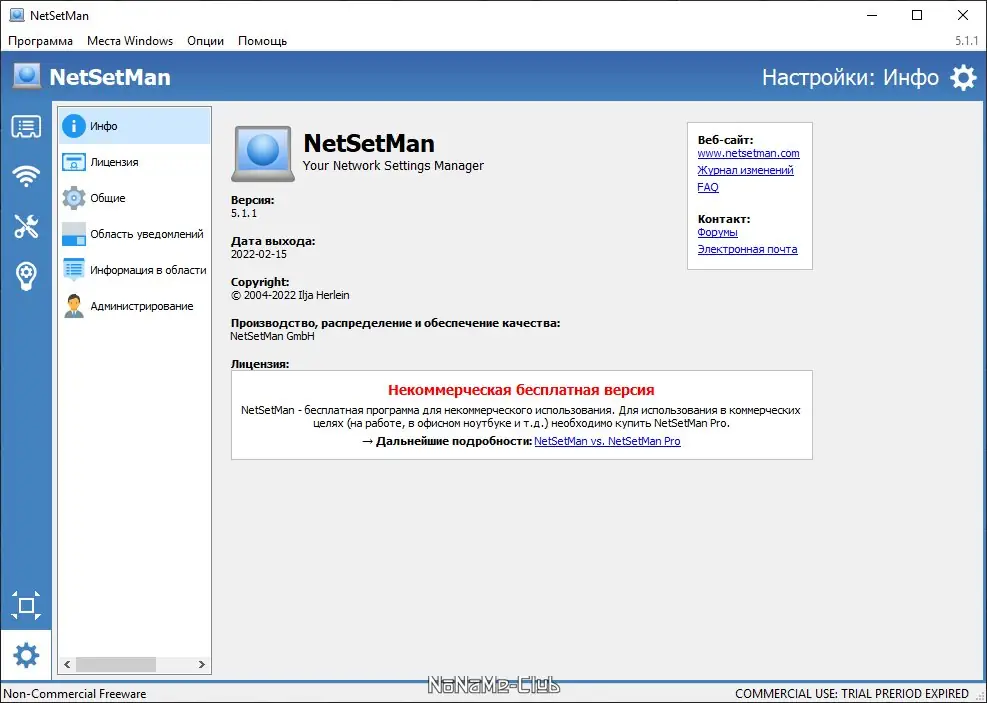Viewport: 987px width, 703px height.
Task: Click the release date 2022-02-15
Action: click(259, 254)
